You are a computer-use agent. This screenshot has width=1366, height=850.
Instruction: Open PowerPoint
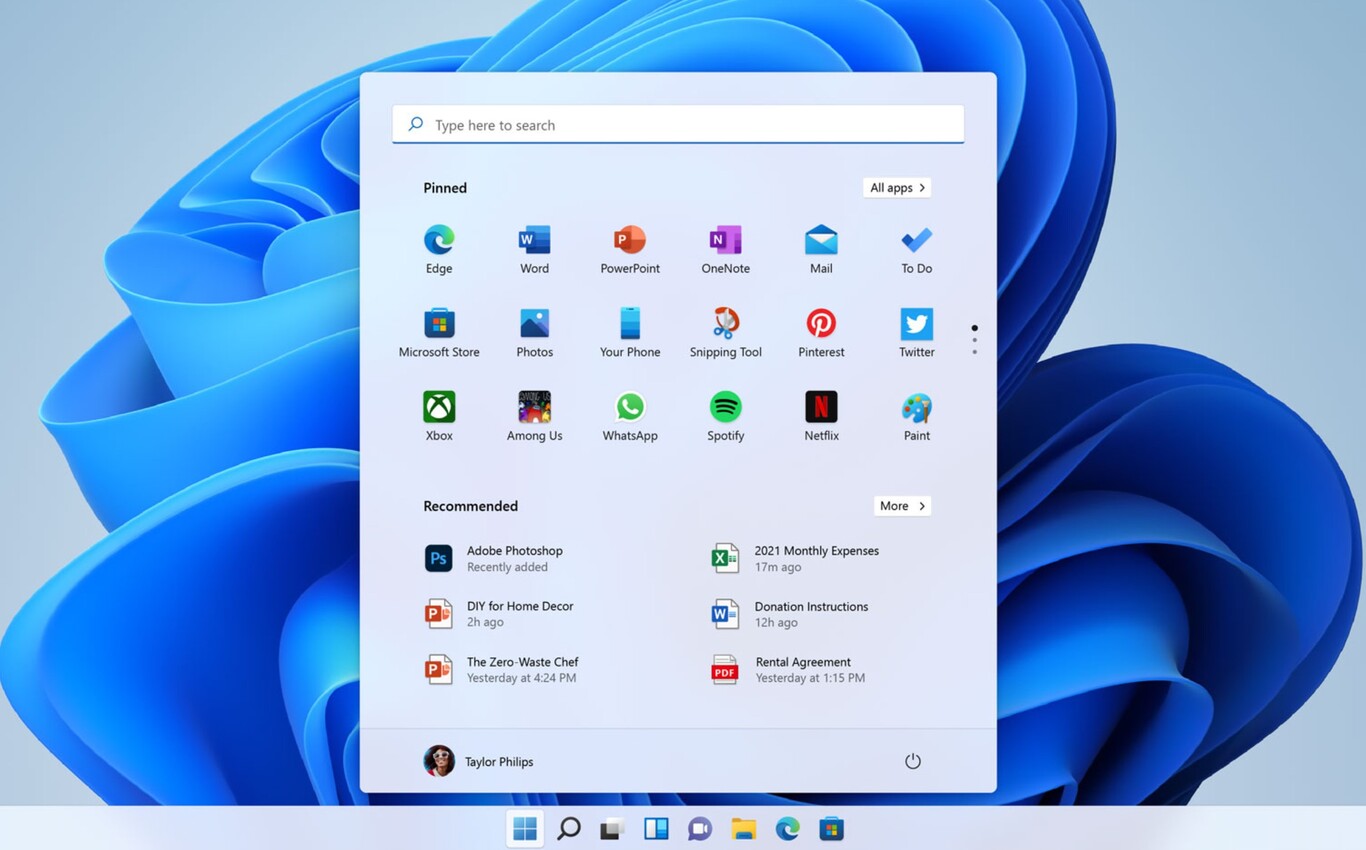click(x=629, y=240)
